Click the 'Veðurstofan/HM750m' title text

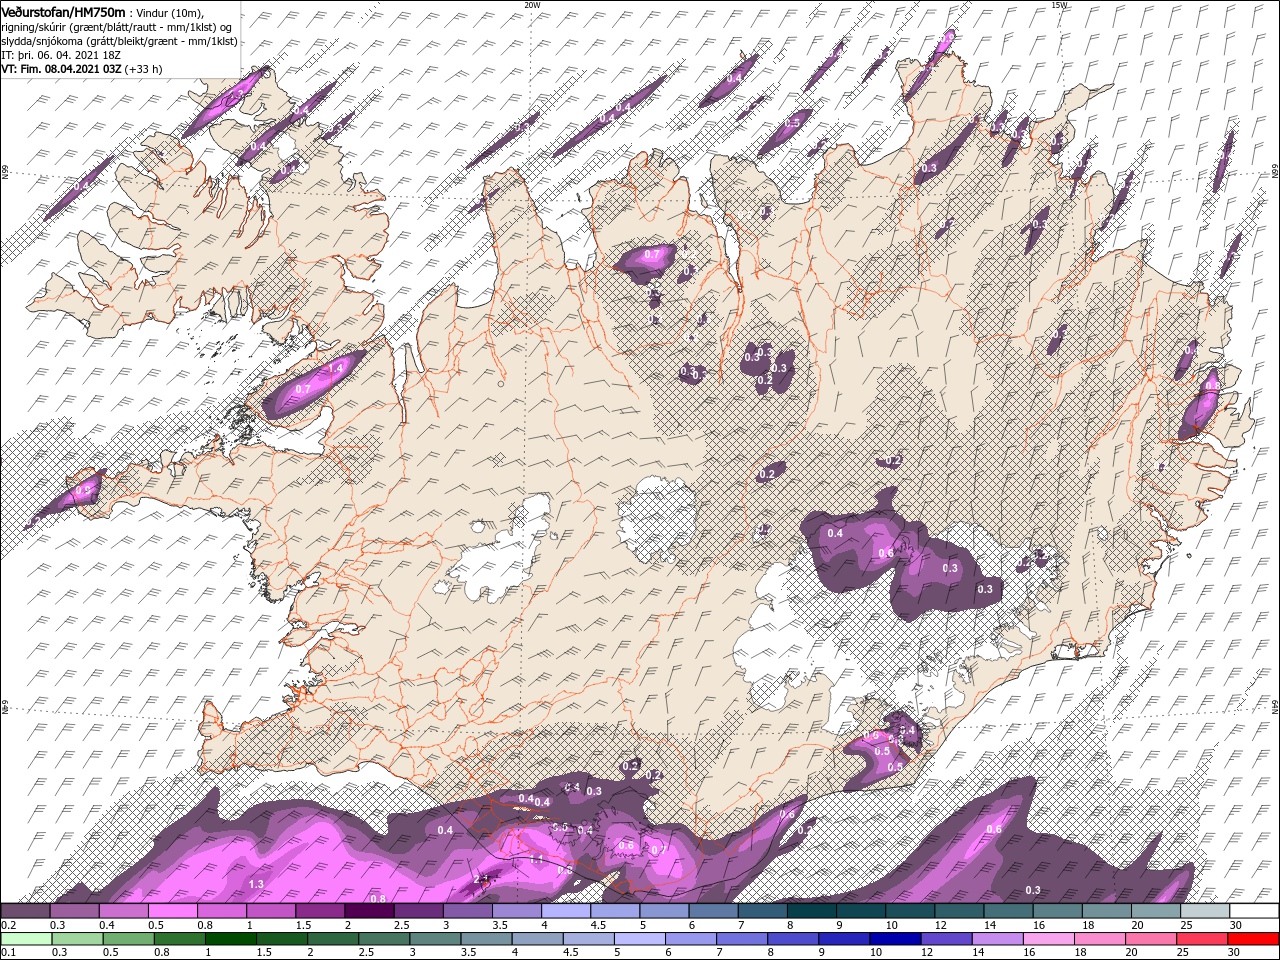tap(63, 11)
